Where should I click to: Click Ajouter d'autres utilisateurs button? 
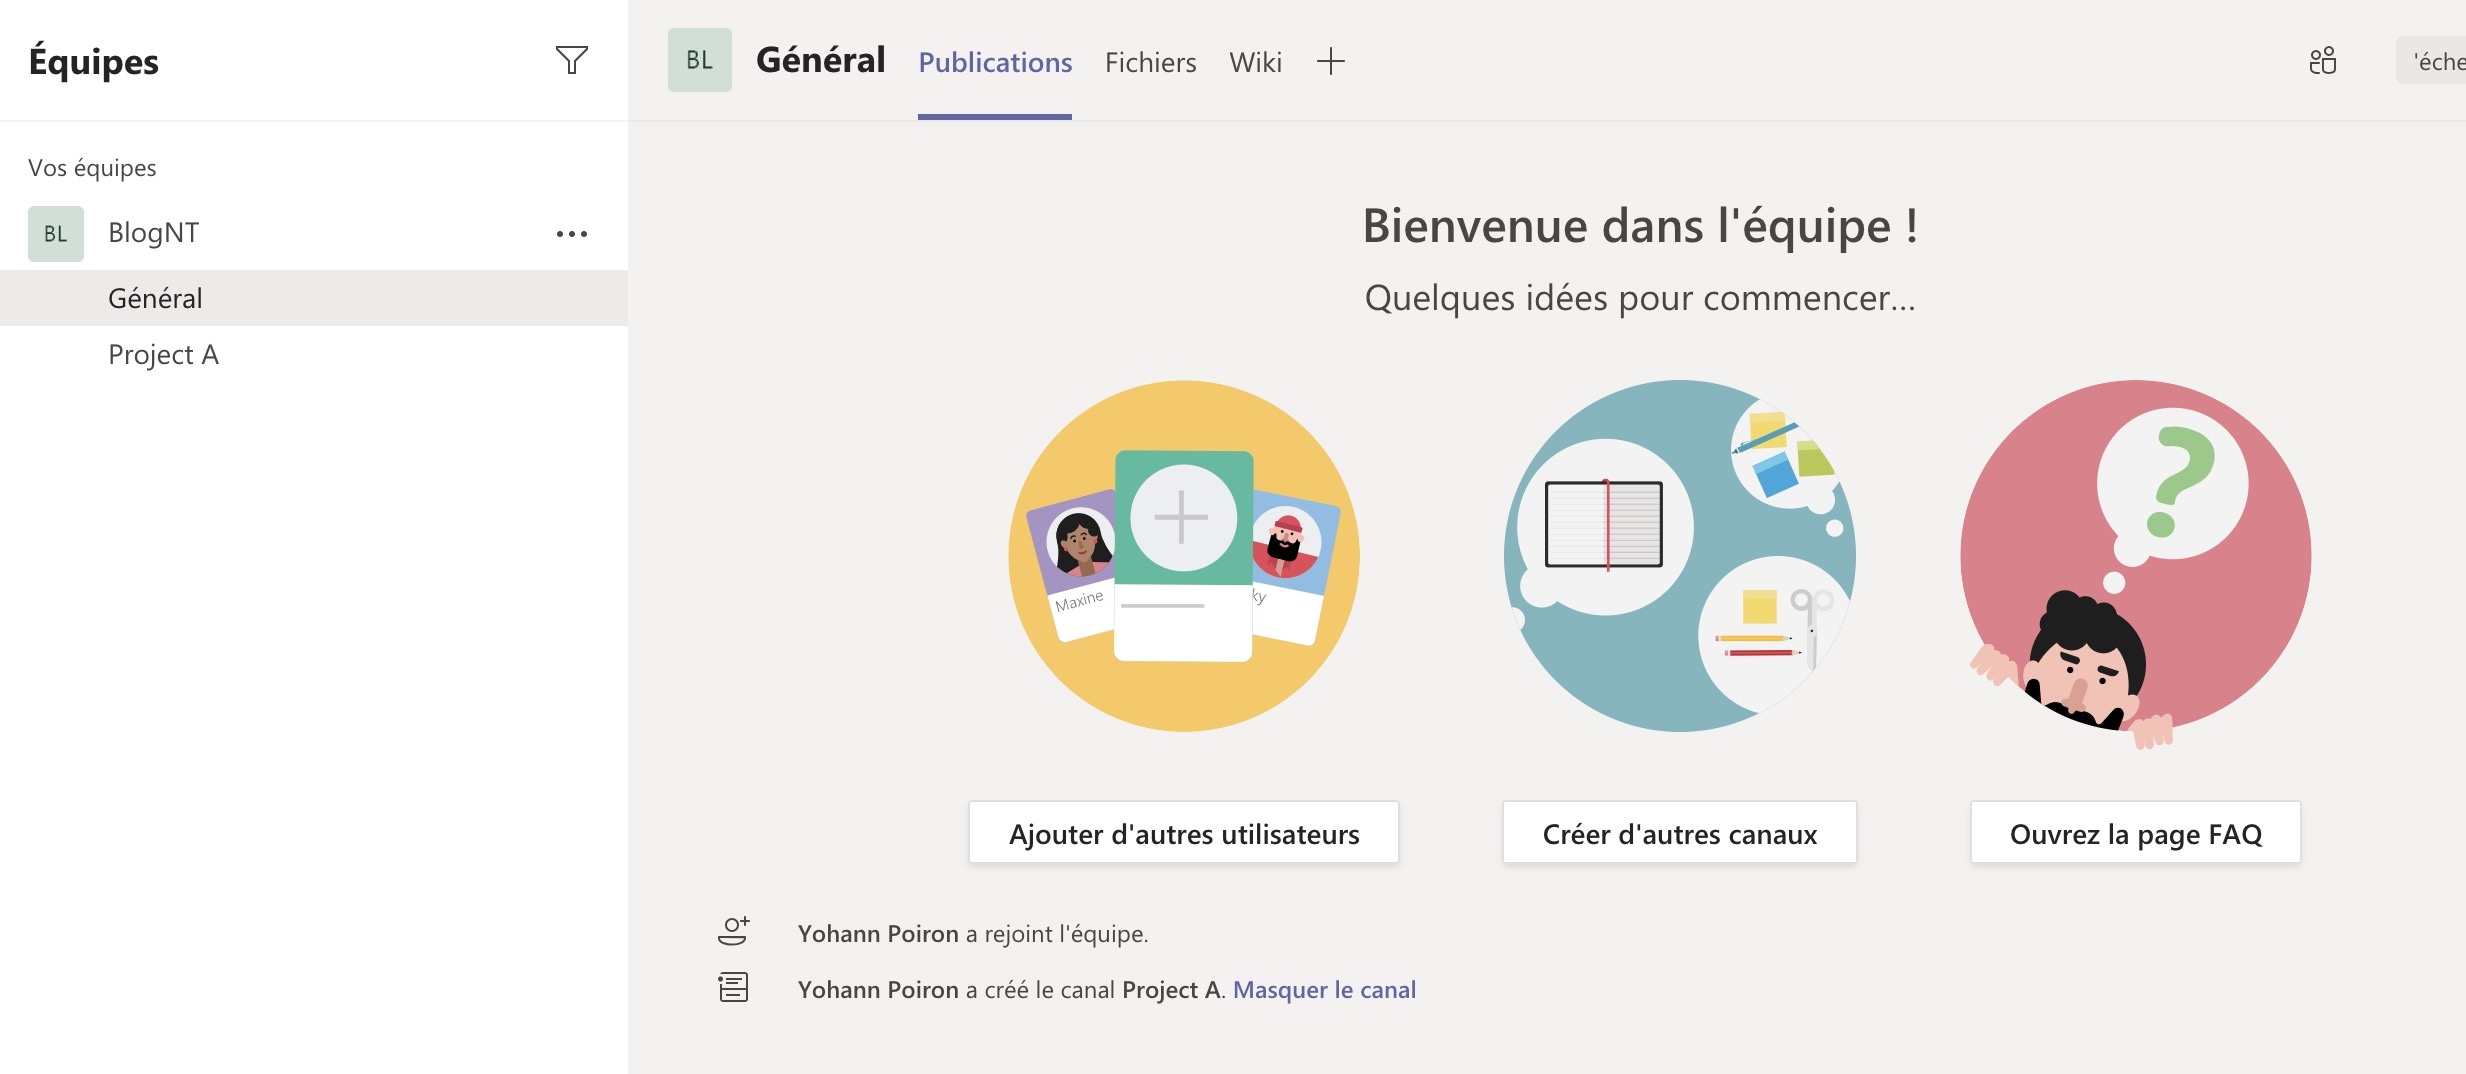(x=1183, y=833)
